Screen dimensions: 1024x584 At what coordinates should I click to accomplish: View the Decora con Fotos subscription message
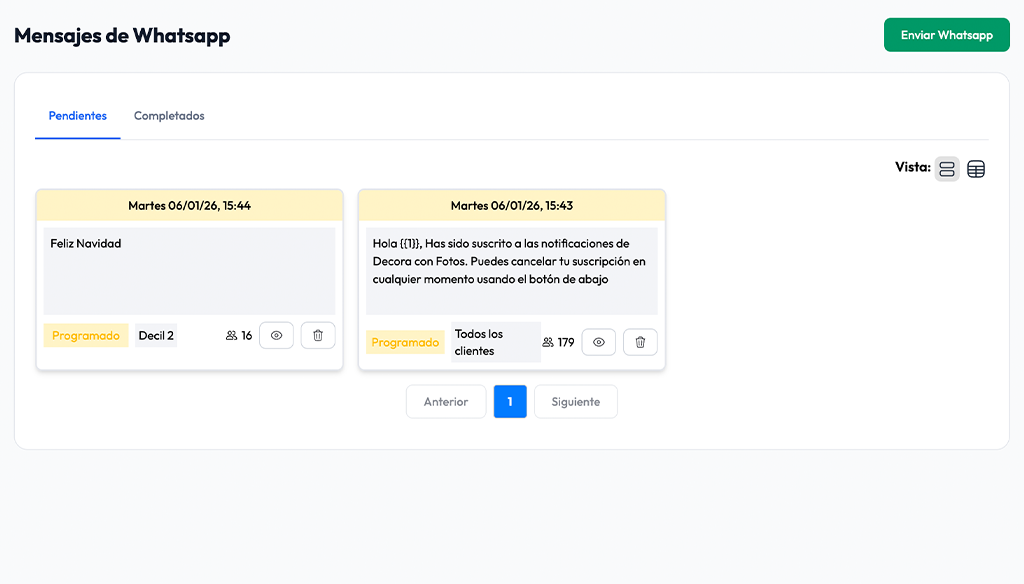(598, 342)
